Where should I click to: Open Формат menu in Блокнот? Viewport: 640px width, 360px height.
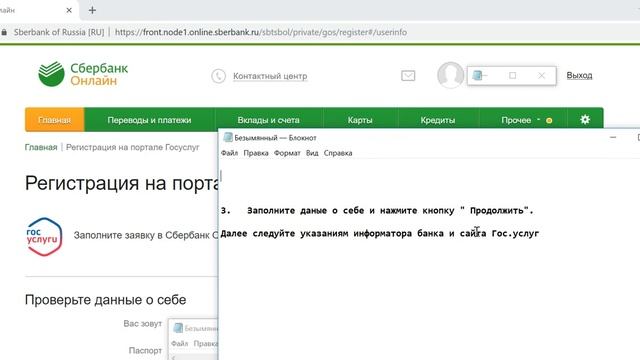click(287, 153)
